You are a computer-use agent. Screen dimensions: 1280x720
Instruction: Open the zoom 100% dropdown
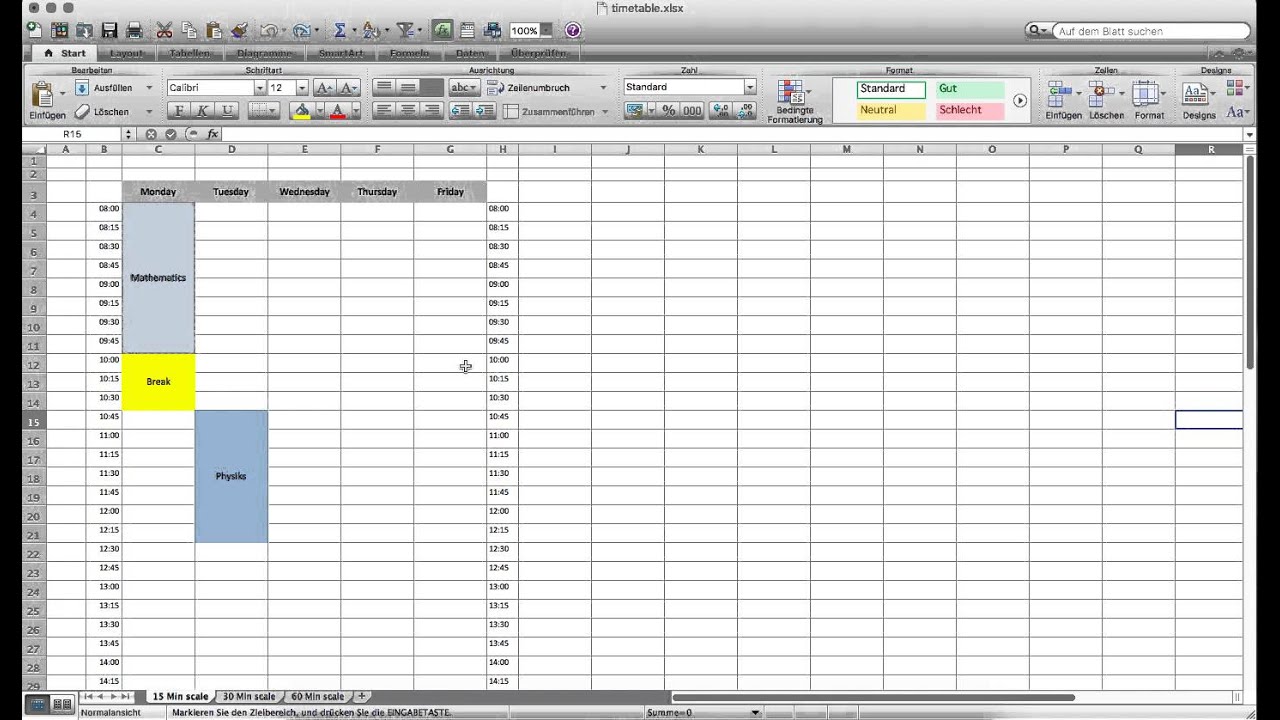coord(546,31)
